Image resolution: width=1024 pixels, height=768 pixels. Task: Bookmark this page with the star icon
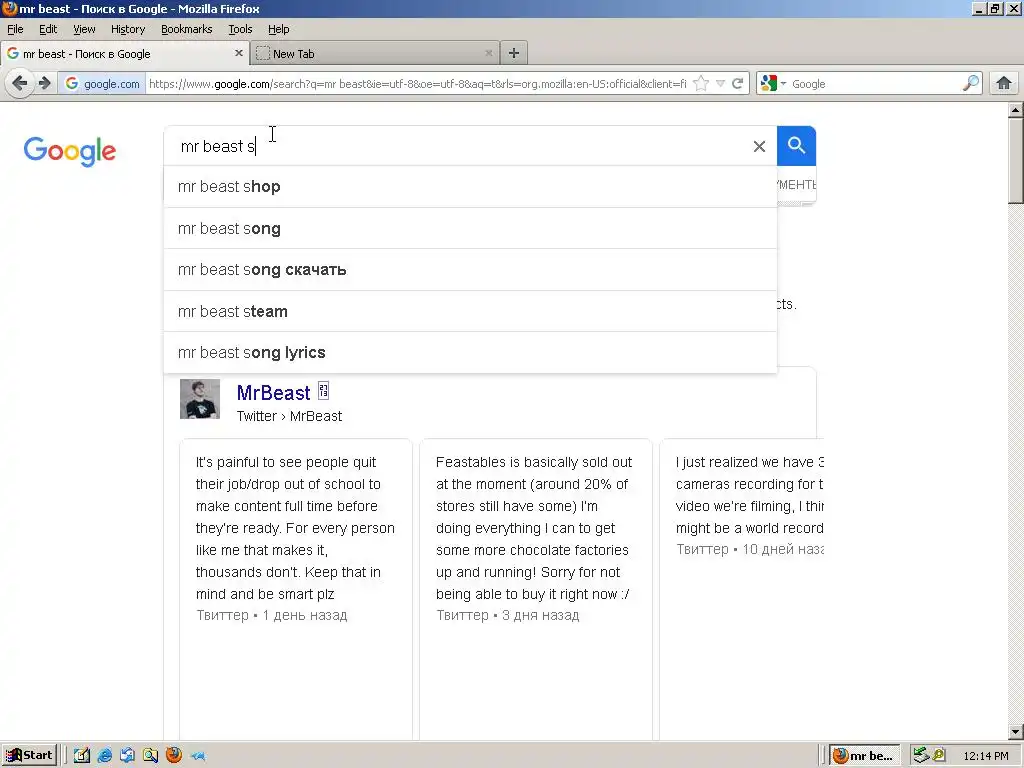[701, 84]
